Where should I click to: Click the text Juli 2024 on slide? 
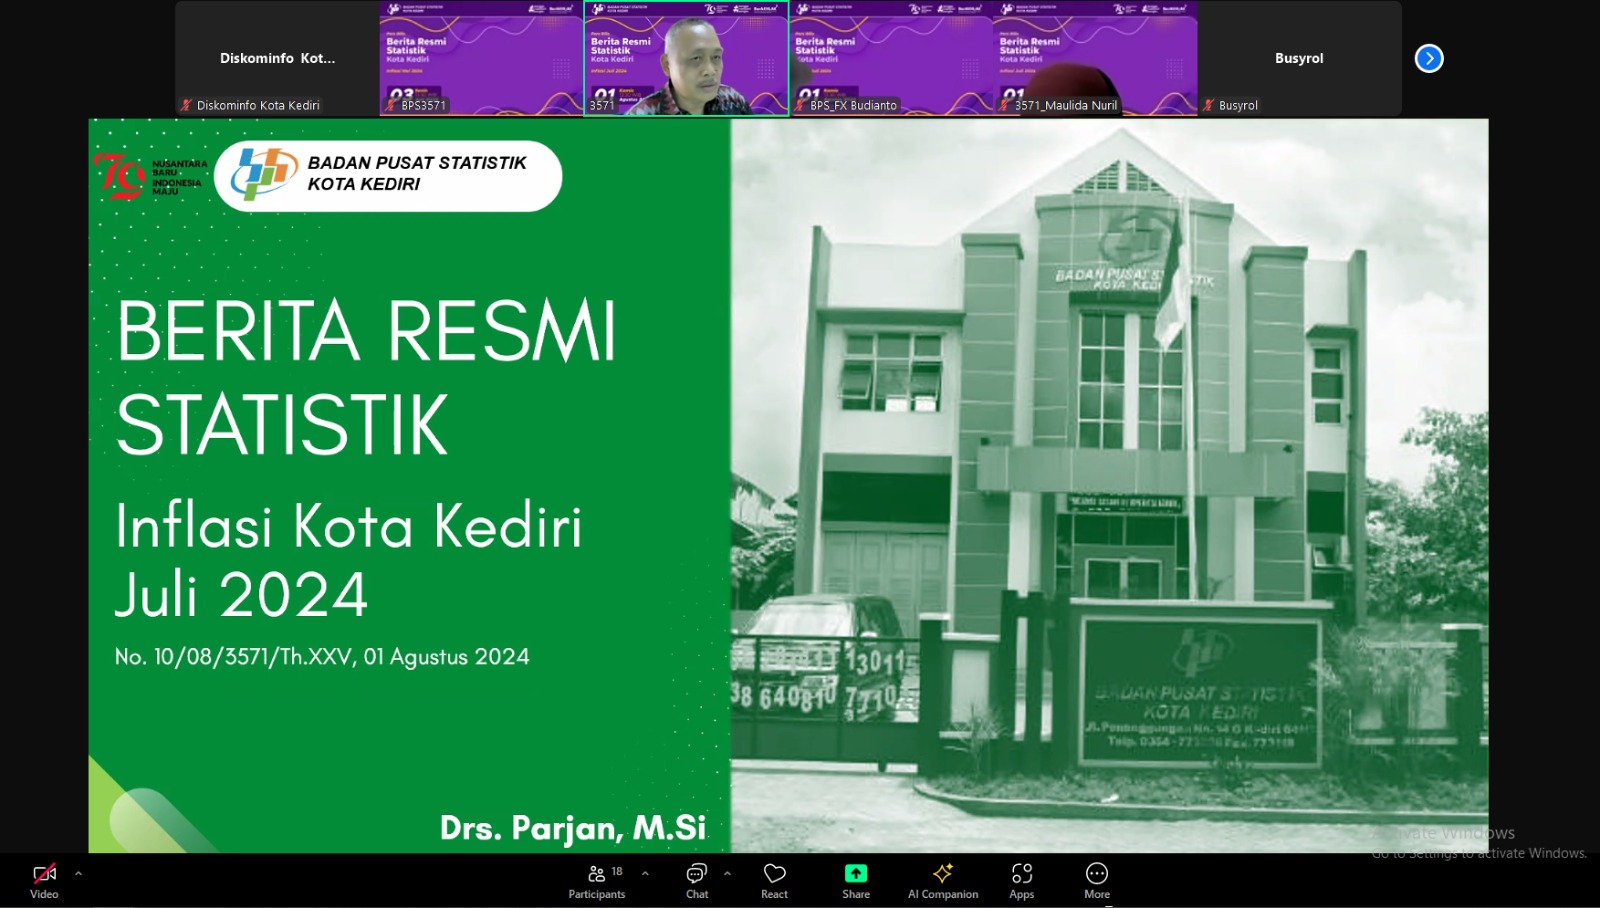pyautogui.click(x=241, y=594)
